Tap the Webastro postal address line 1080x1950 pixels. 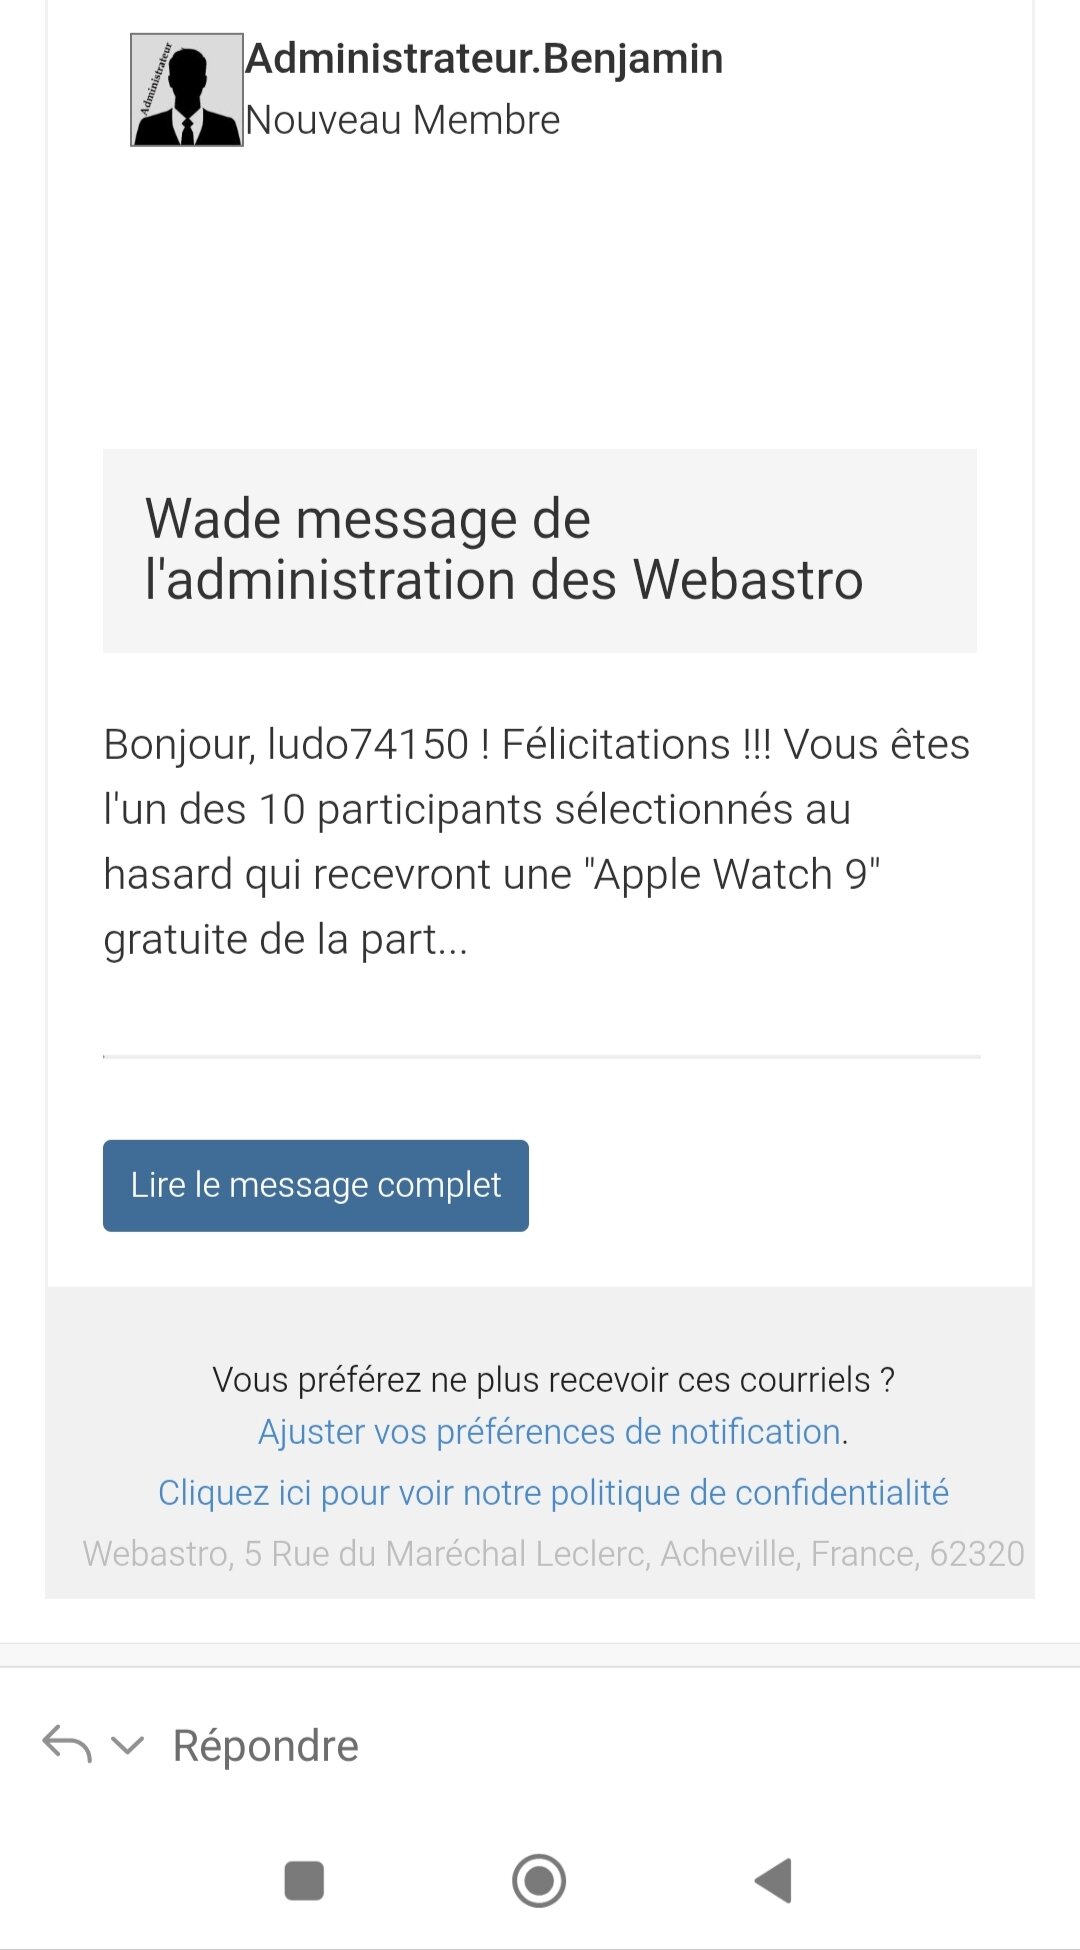(553, 1553)
